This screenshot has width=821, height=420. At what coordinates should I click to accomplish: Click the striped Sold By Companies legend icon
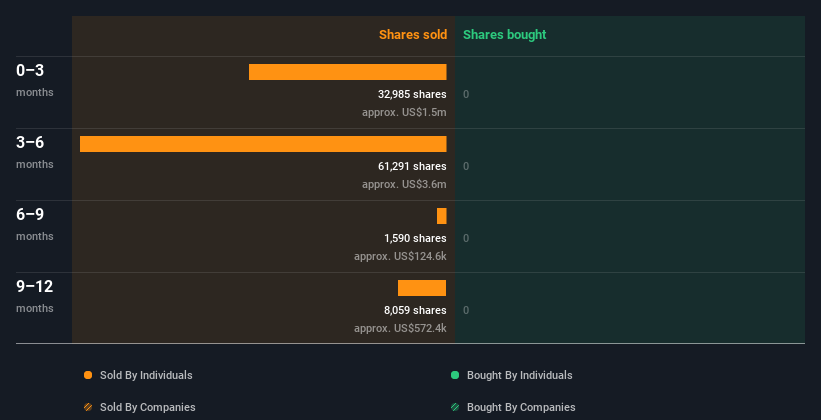[88, 407]
